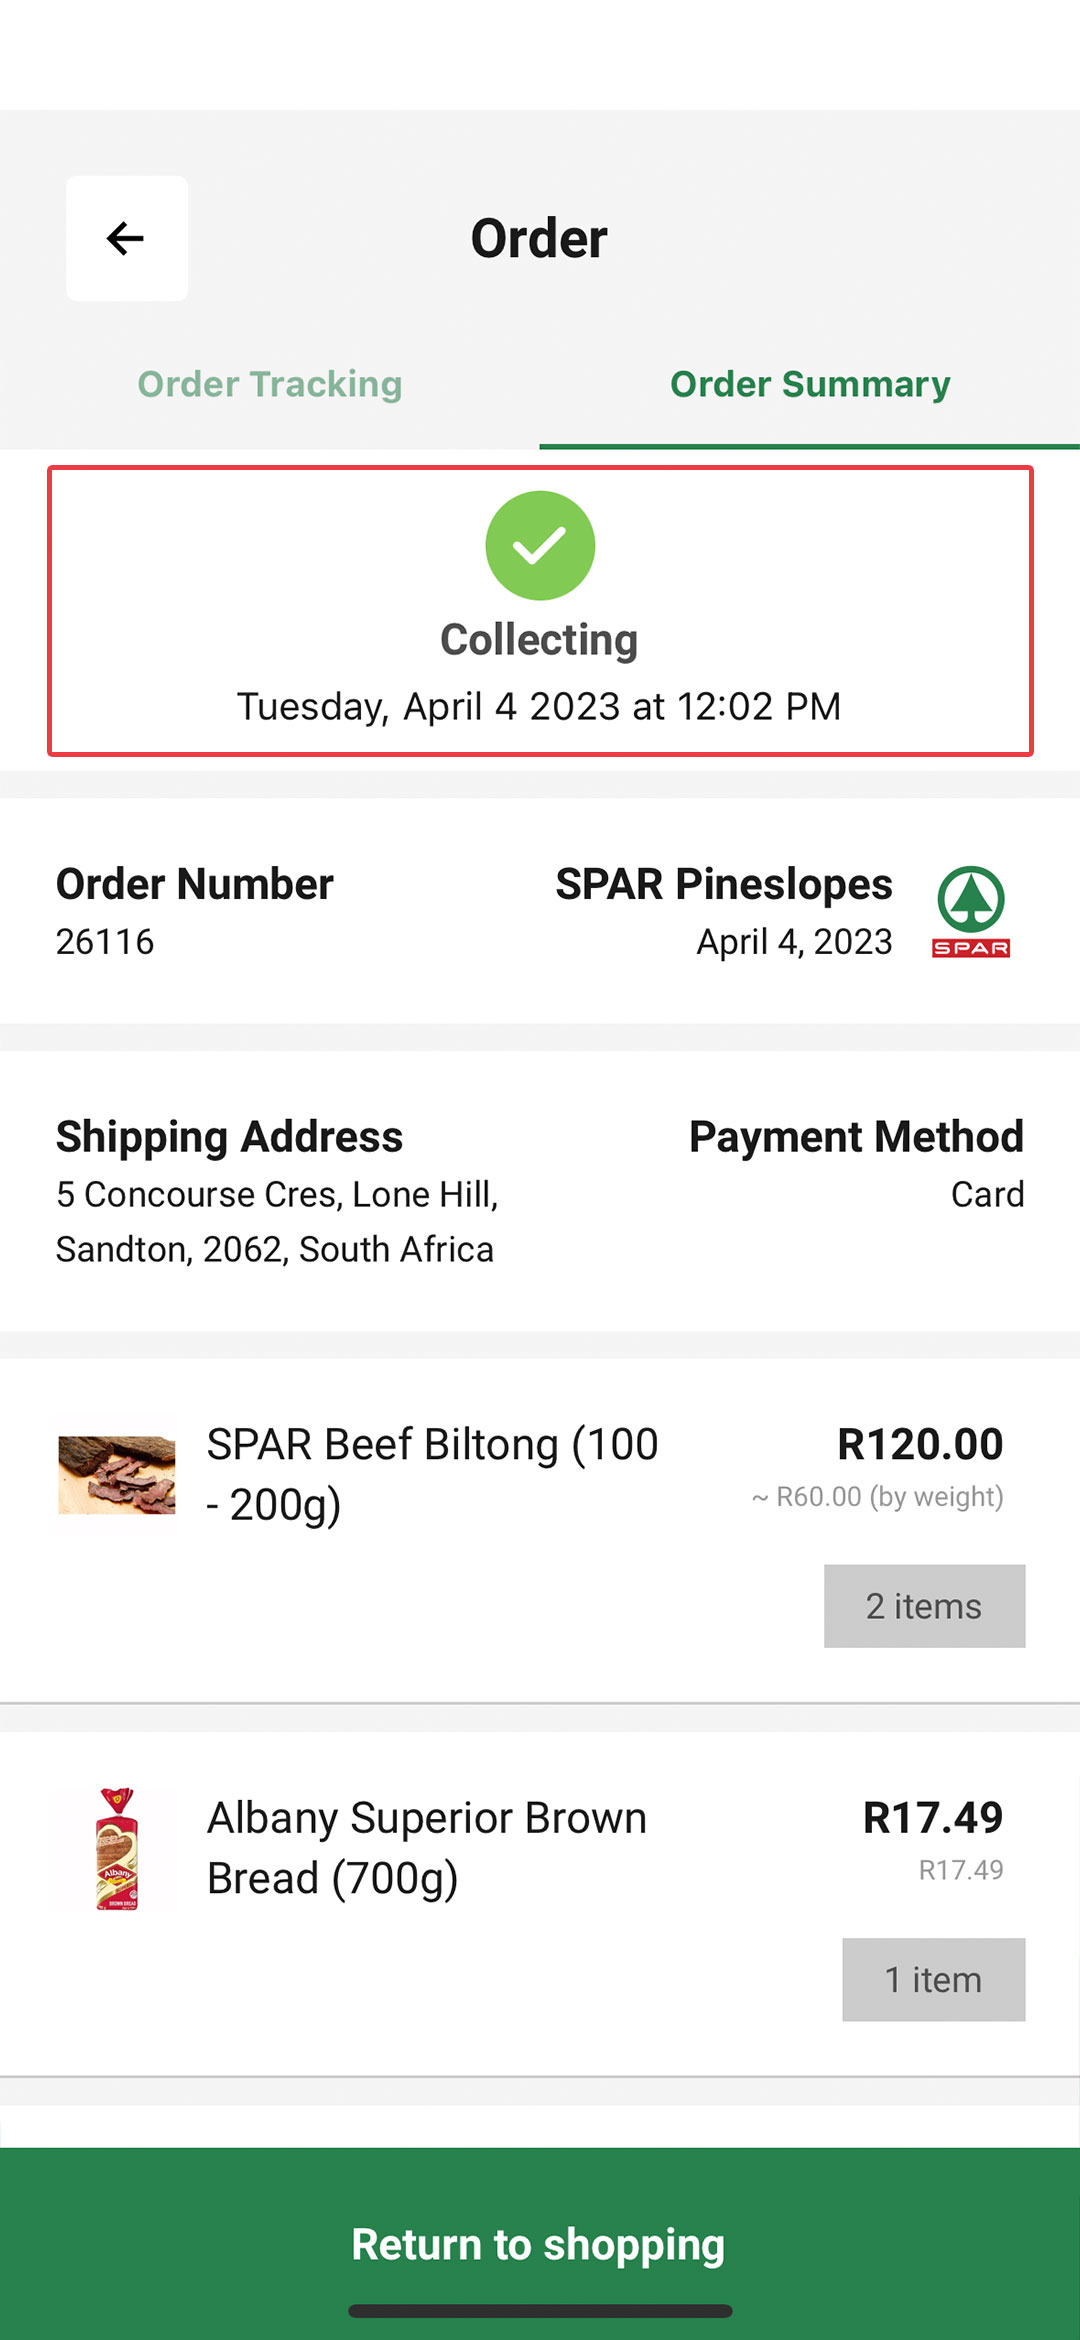Tap the green checkmark status icon

[540, 545]
